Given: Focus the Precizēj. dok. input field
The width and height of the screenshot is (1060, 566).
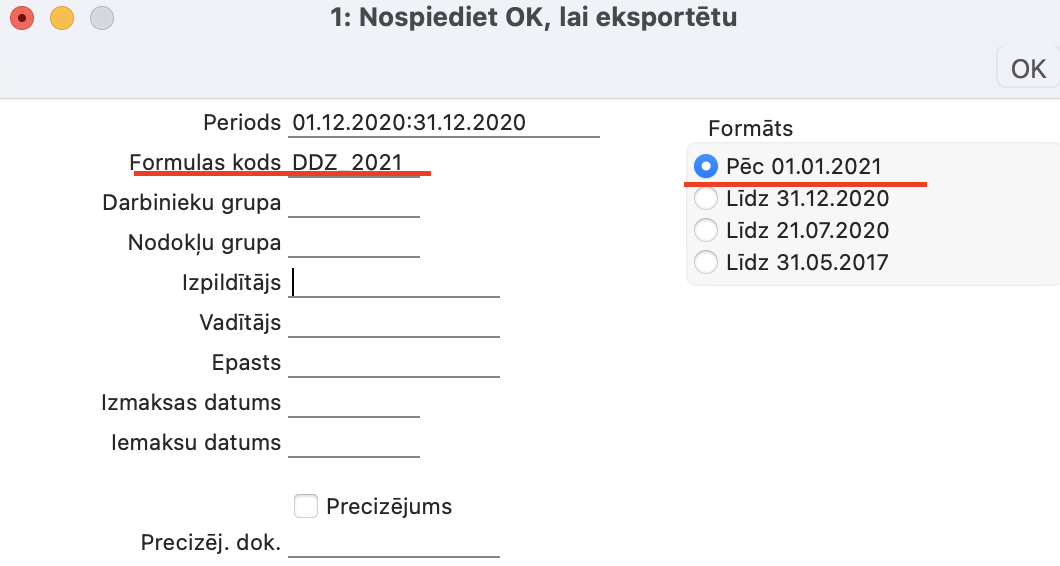Looking at the screenshot, I should 393,543.
